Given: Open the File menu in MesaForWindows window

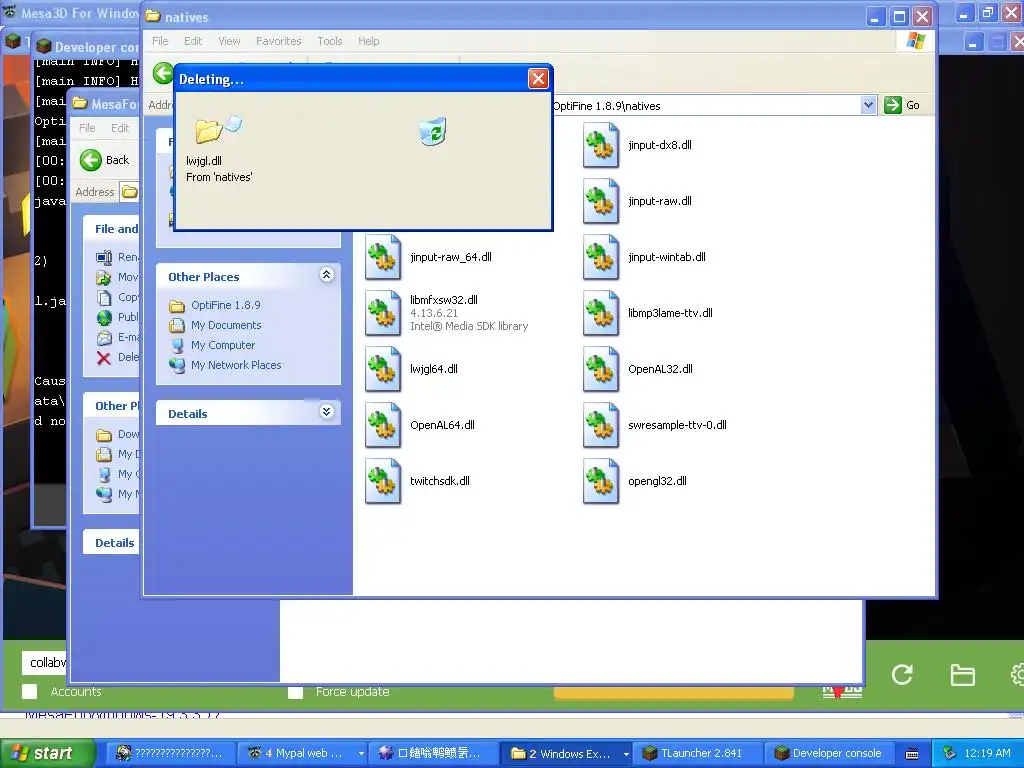Looking at the screenshot, I should point(87,128).
